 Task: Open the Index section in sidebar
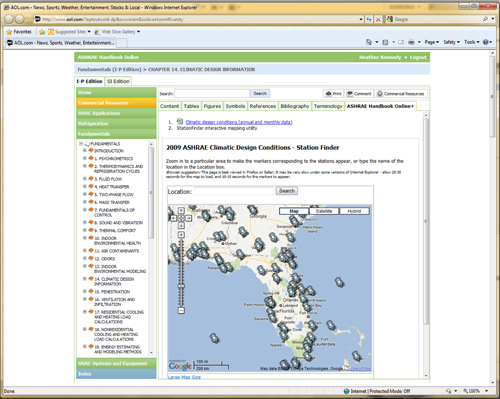(x=116, y=374)
